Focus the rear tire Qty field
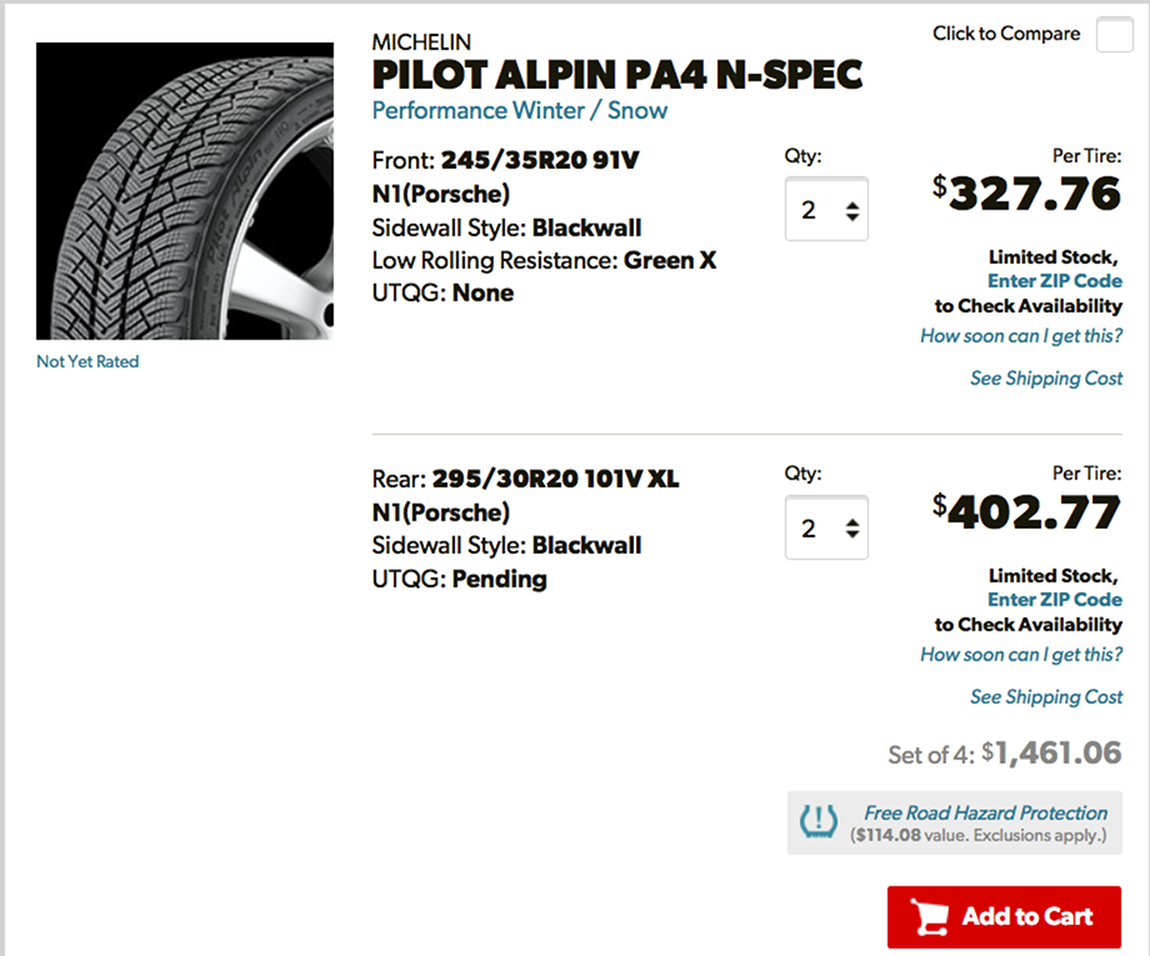Screen dimensions: 1150x956 pos(827,528)
